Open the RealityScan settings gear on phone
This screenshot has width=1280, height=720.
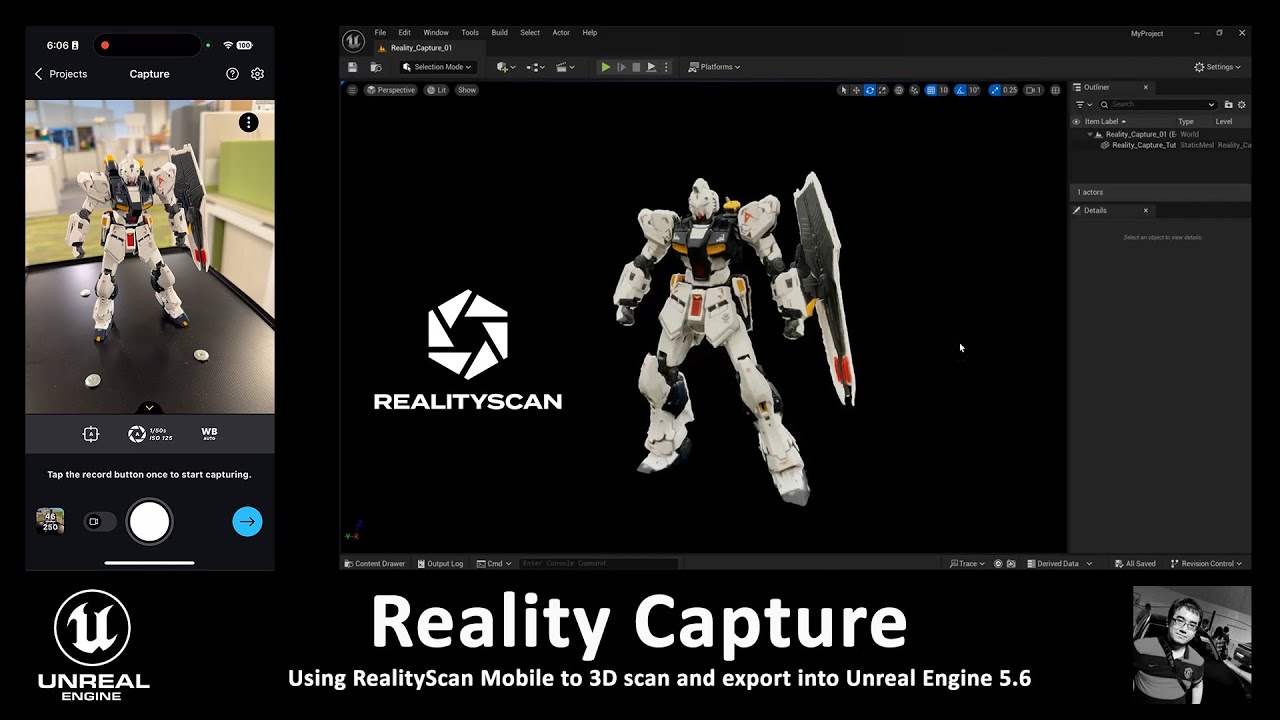pyautogui.click(x=257, y=74)
